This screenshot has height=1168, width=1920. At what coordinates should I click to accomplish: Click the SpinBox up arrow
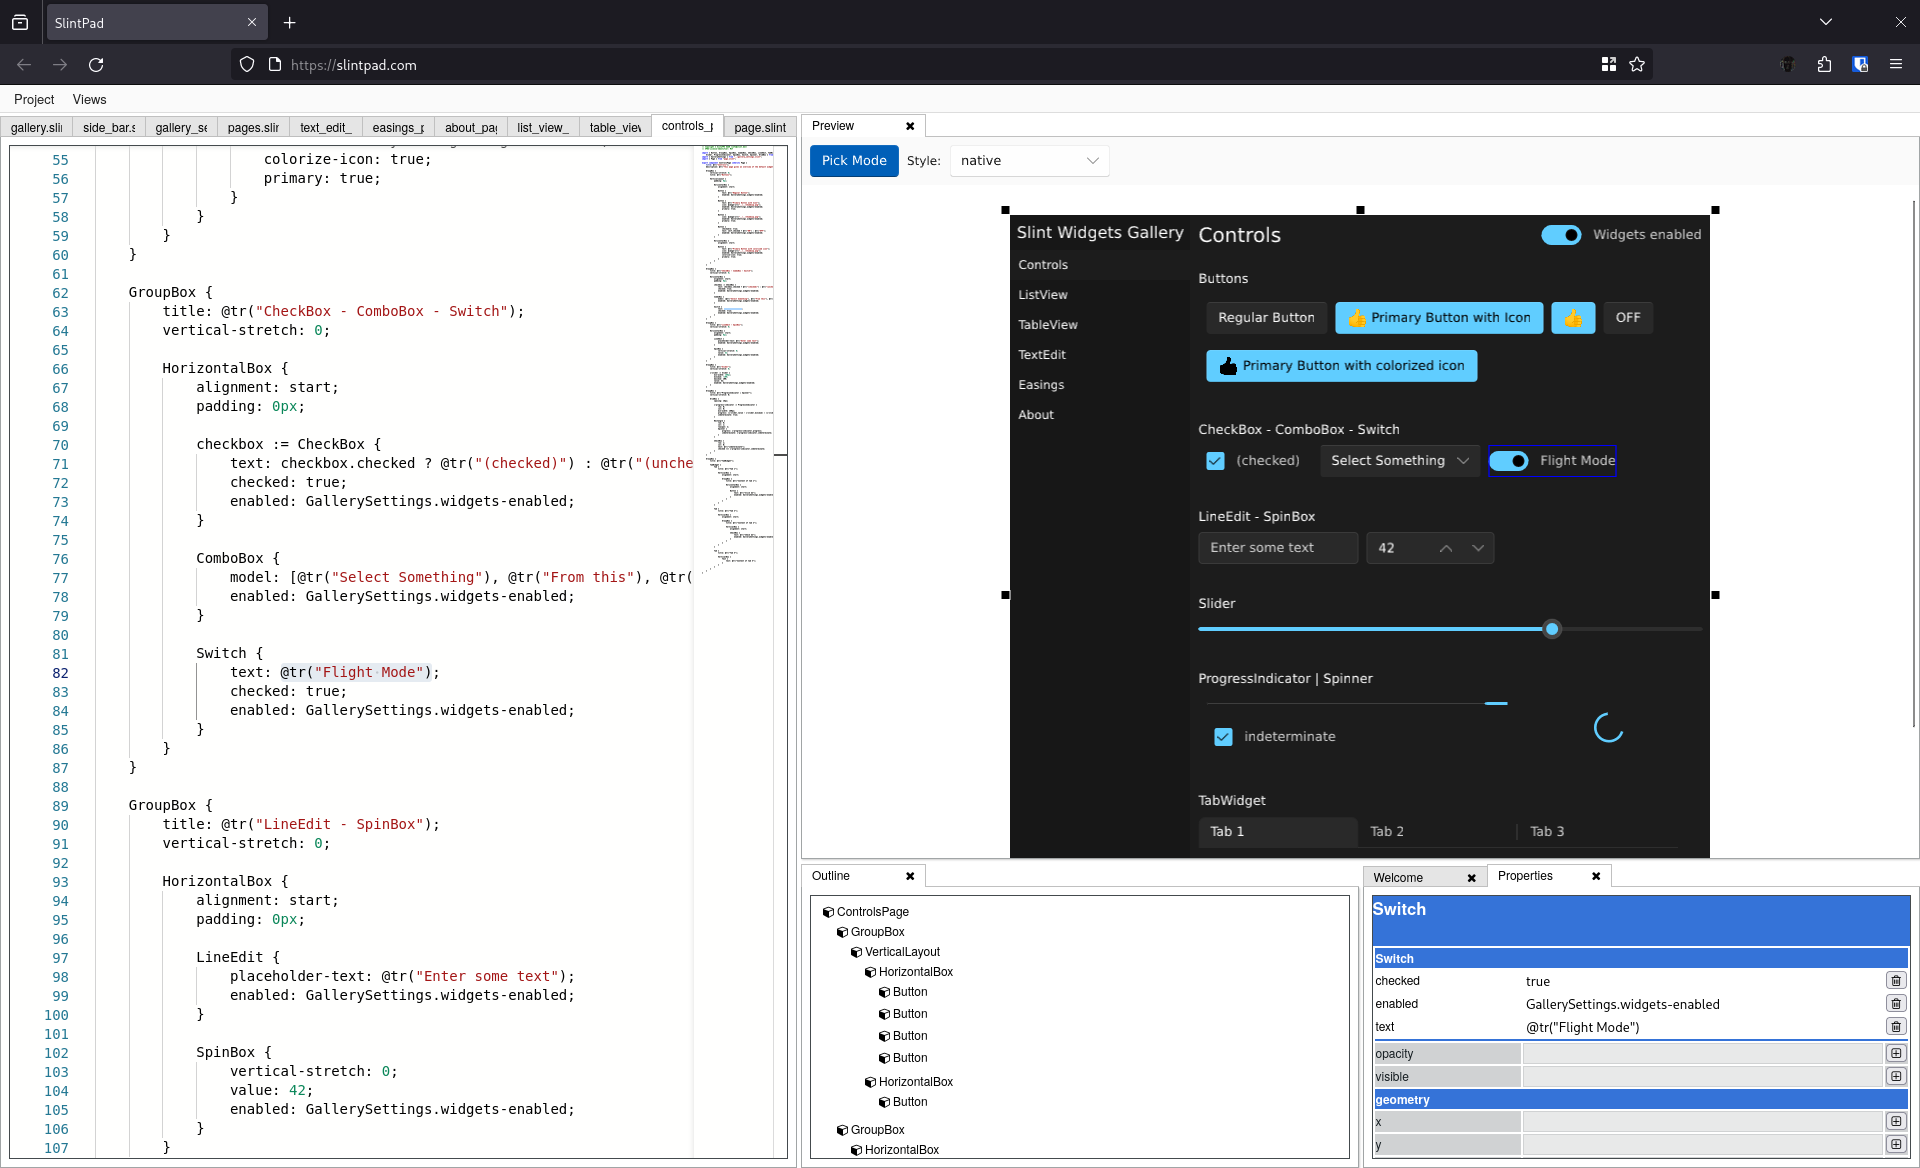click(1446, 548)
